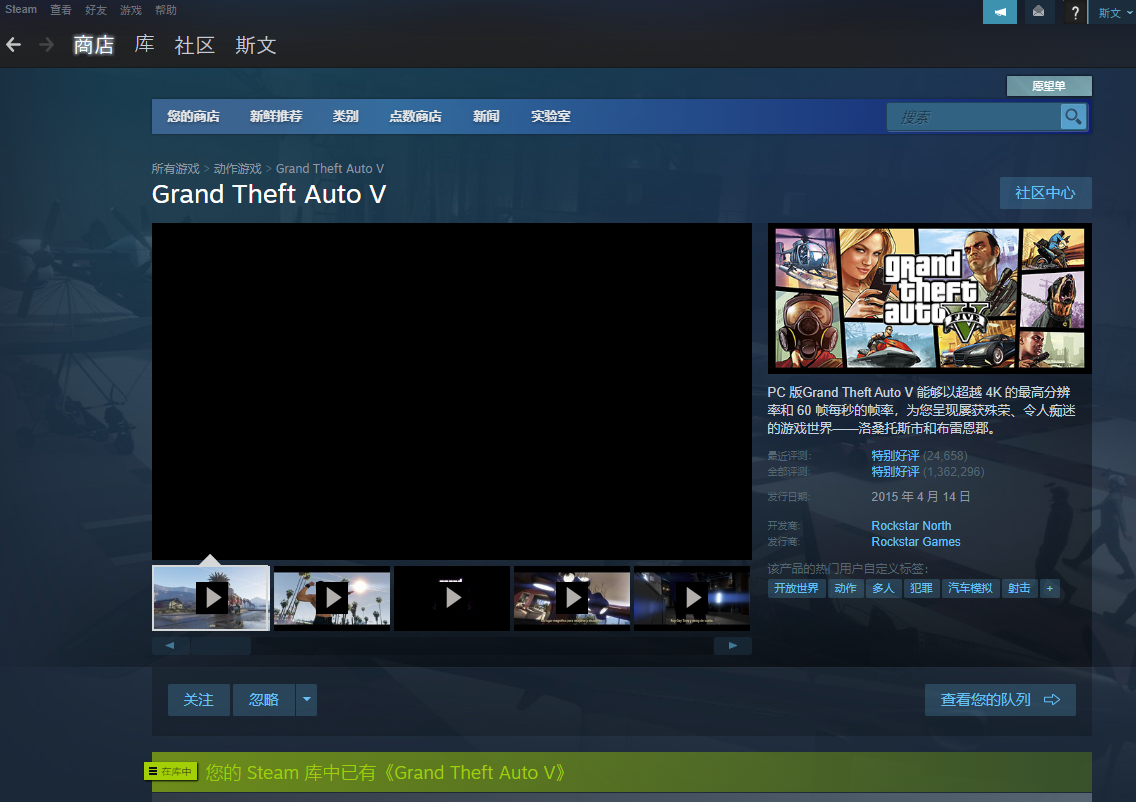Switch to the 库 tab

(144, 45)
